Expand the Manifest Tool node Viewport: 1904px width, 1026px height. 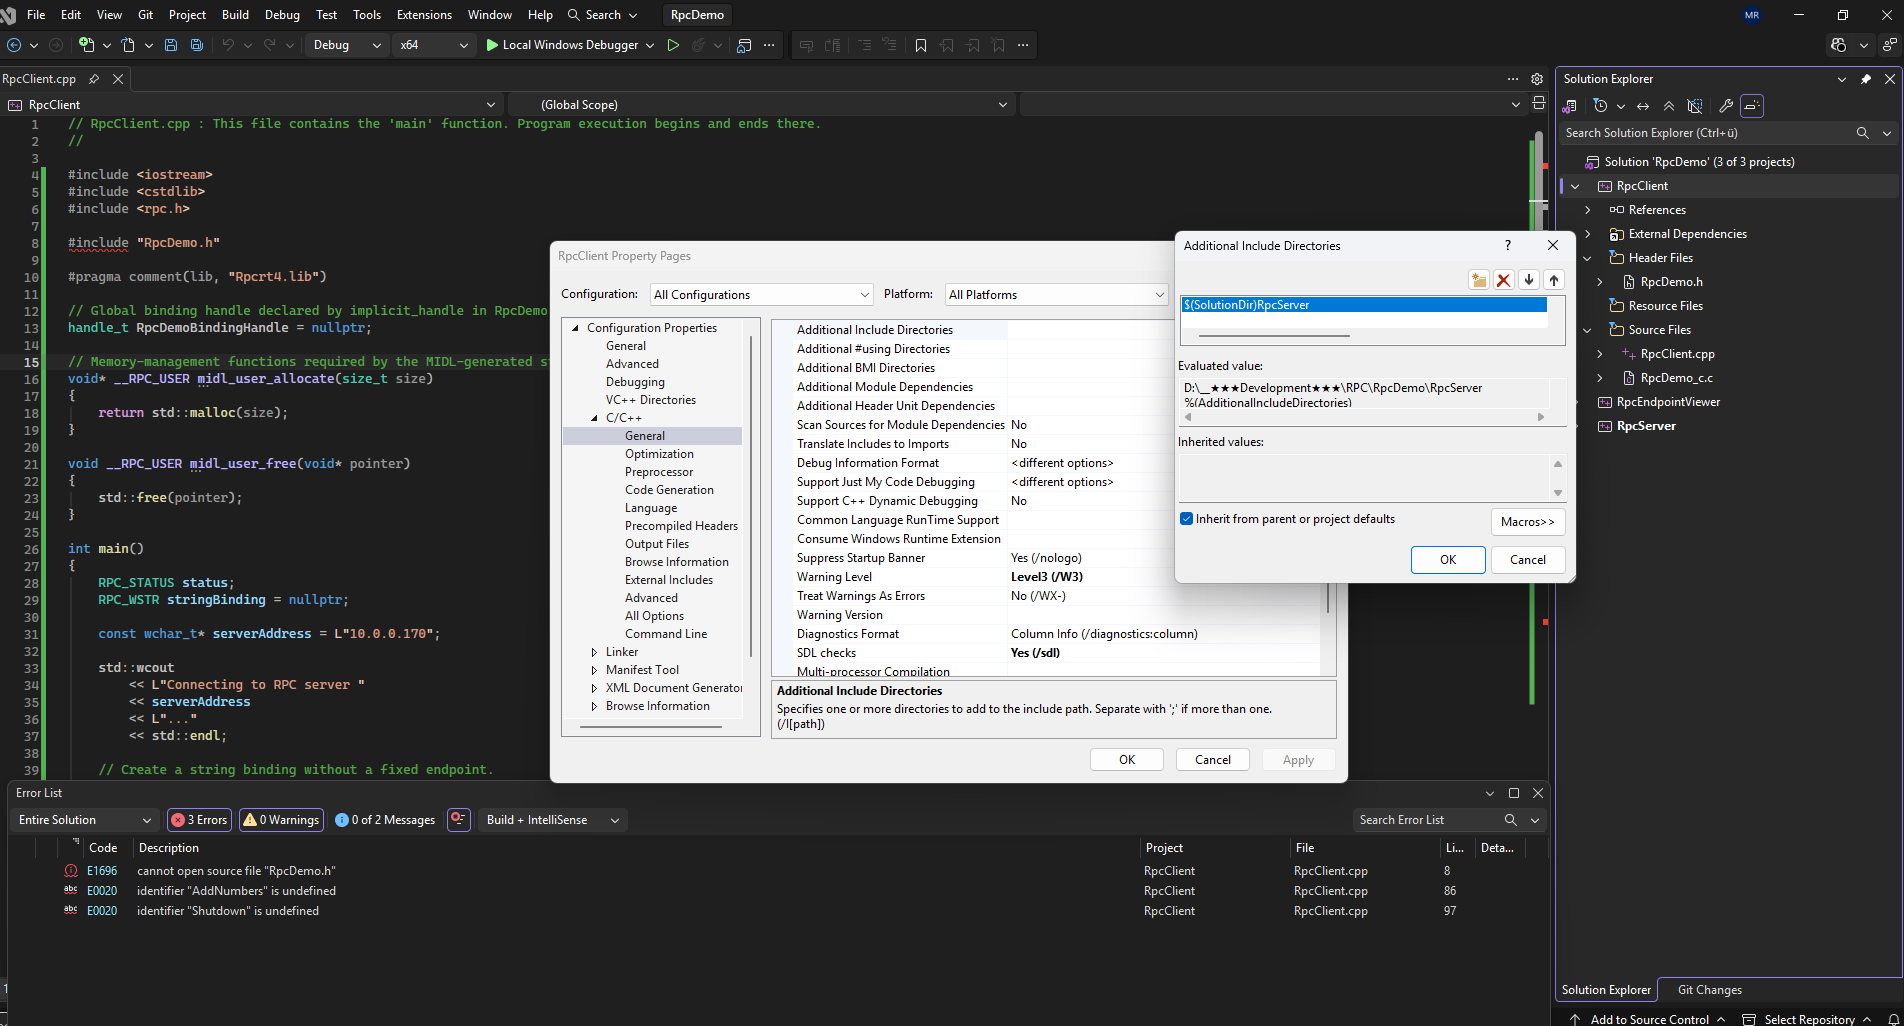pos(594,670)
